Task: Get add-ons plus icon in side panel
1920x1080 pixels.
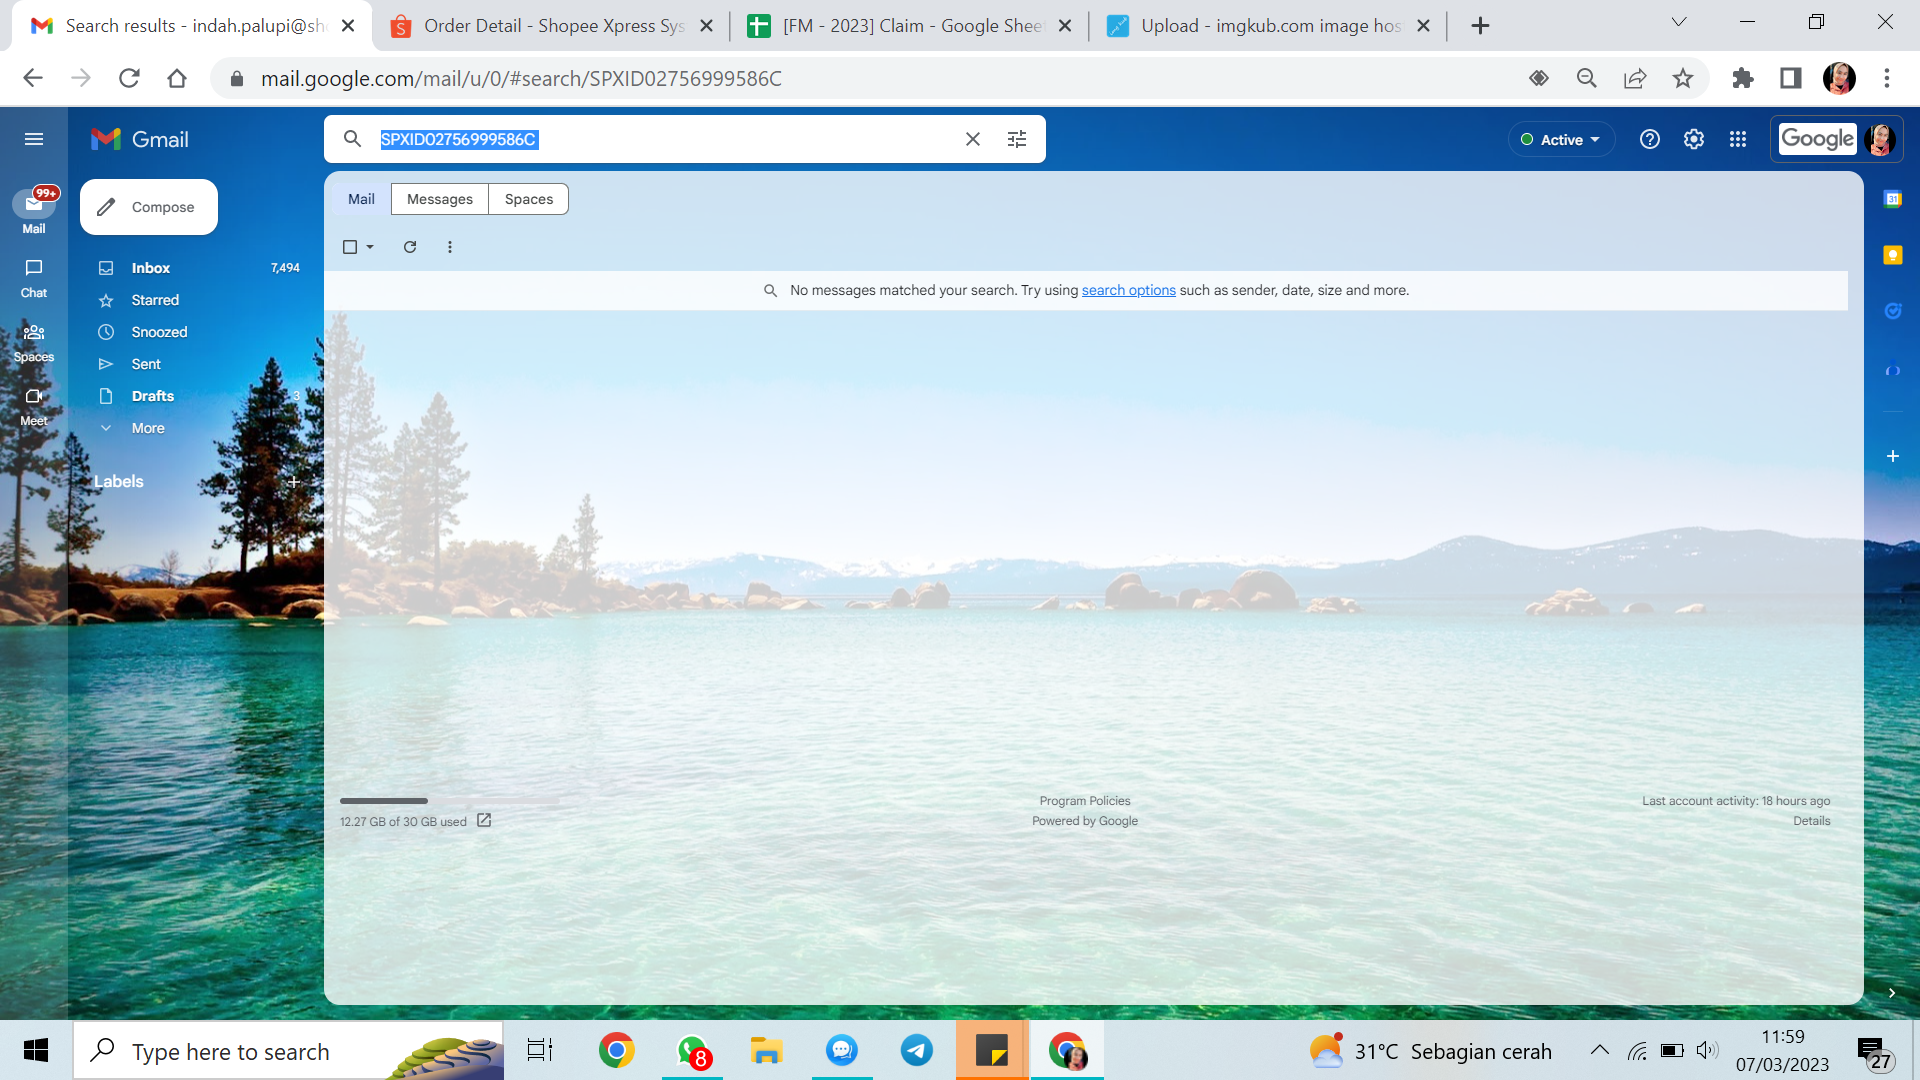Action: [1893, 456]
